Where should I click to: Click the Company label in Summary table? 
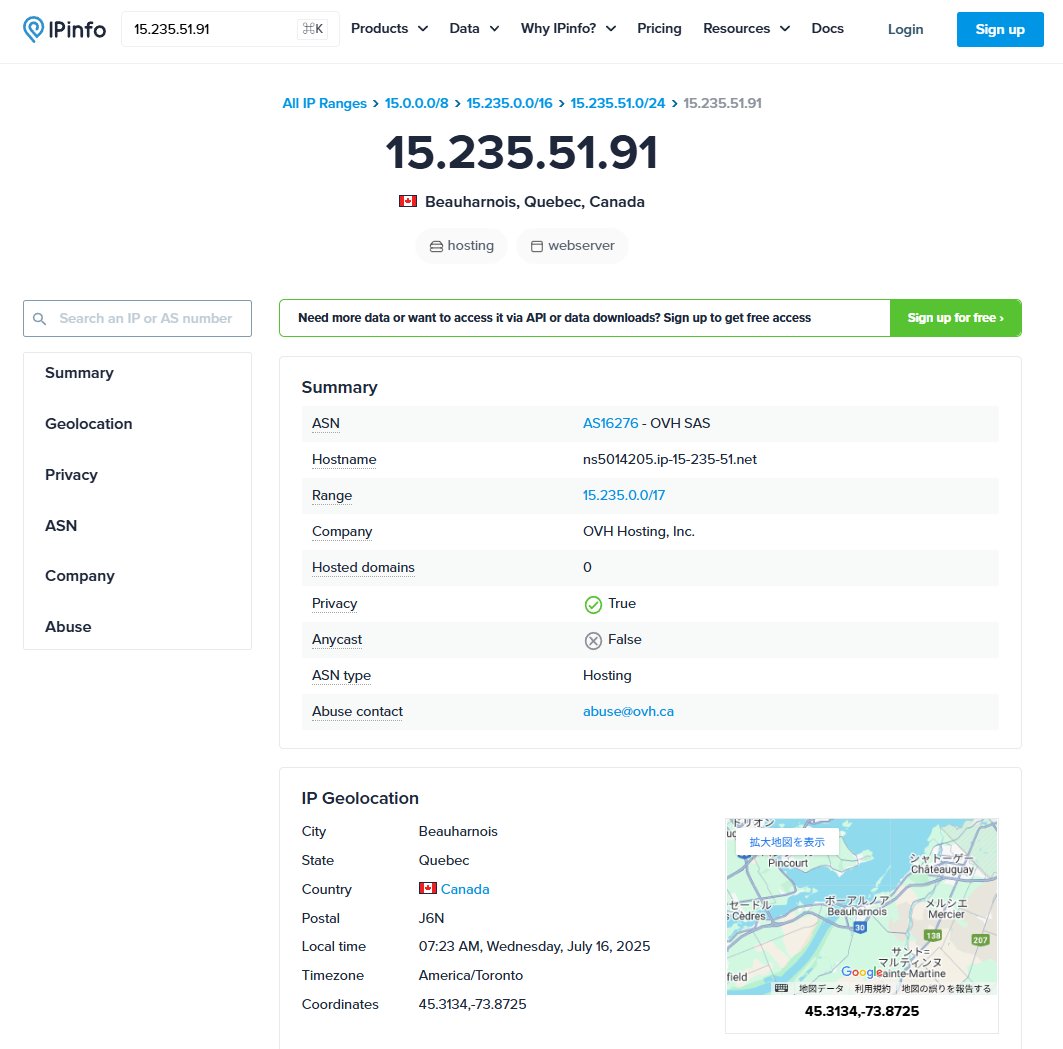click(x=342, y=531)
